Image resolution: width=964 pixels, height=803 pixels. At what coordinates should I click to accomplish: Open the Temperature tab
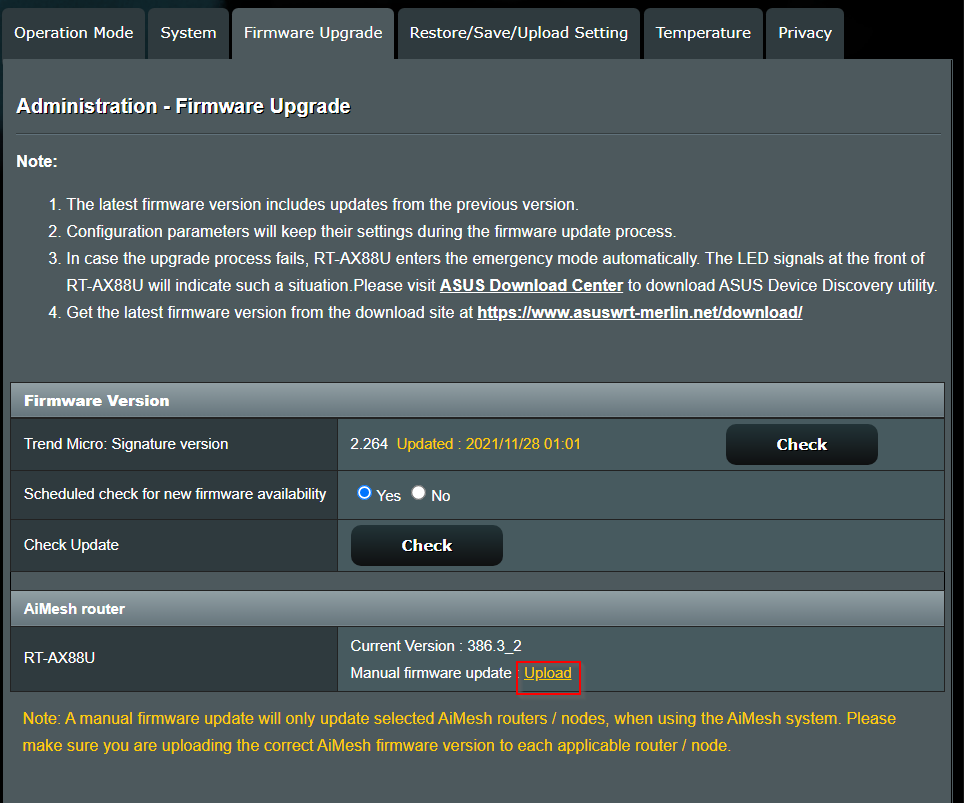703,33
